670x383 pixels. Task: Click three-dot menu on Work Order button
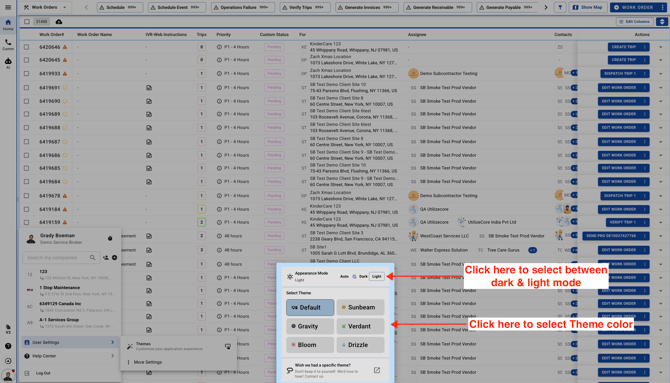point(662,7)
